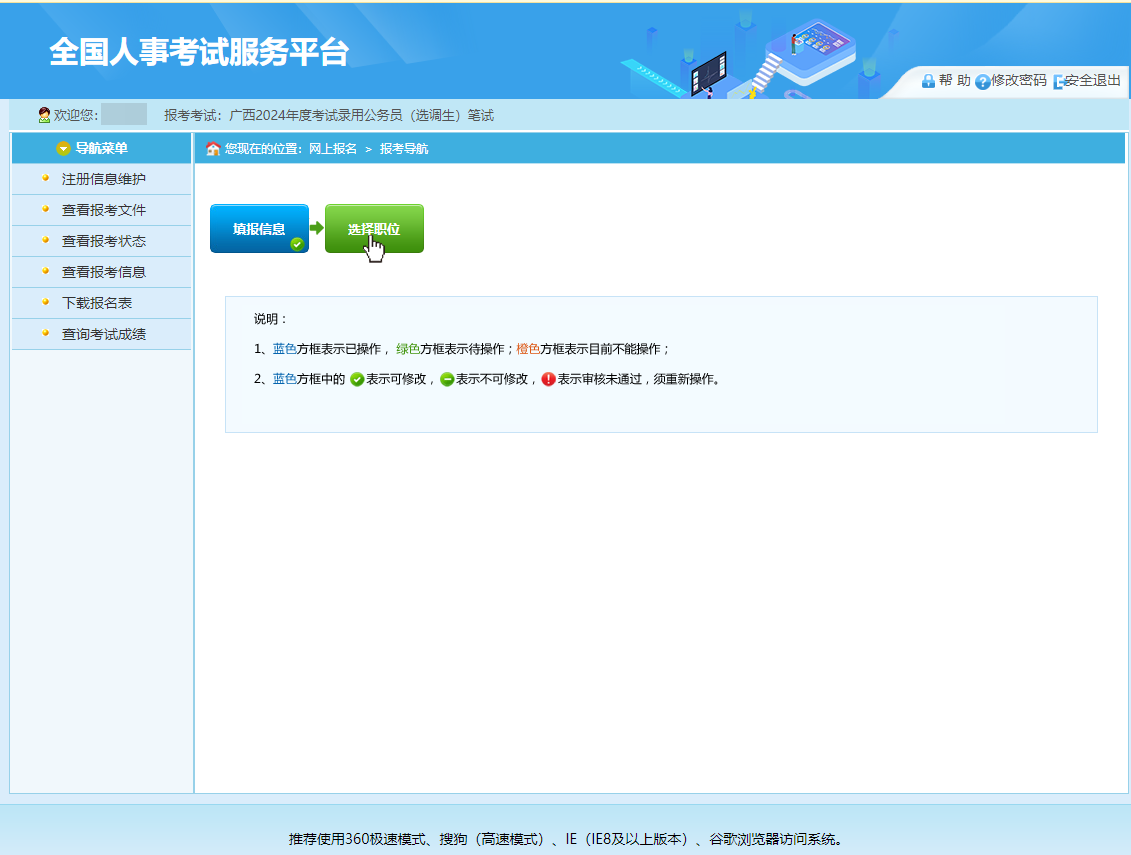Click the user avatar icon beside 欢迎您
The height and width of the screenshot is (855, 1131).
point(44,115)
